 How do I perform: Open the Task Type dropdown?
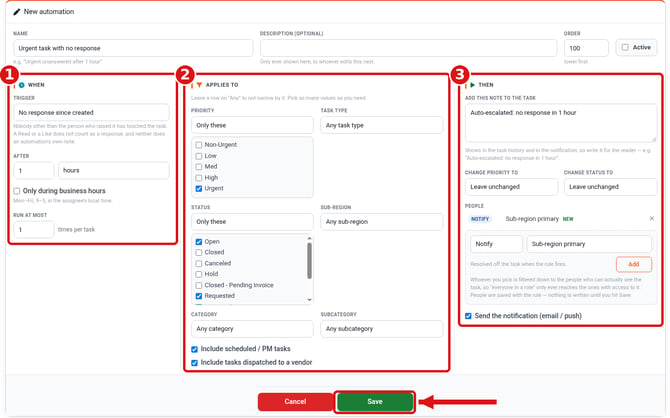tap(382, 125)
